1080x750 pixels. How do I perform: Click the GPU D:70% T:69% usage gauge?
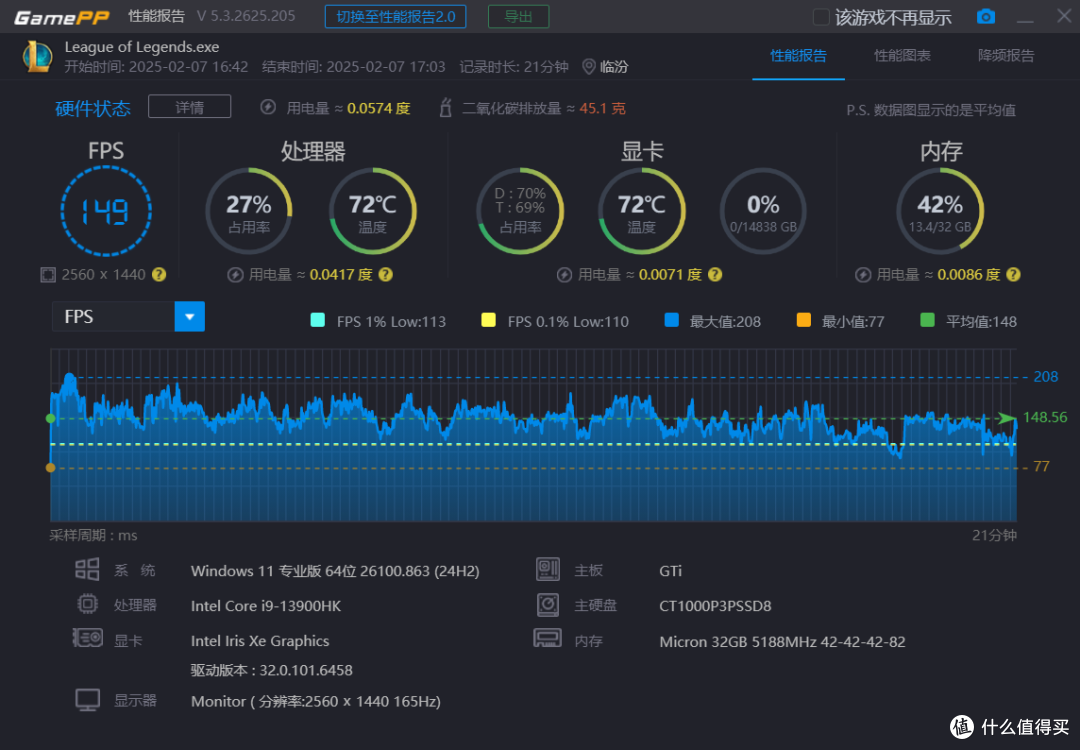[x=520, y=211]
